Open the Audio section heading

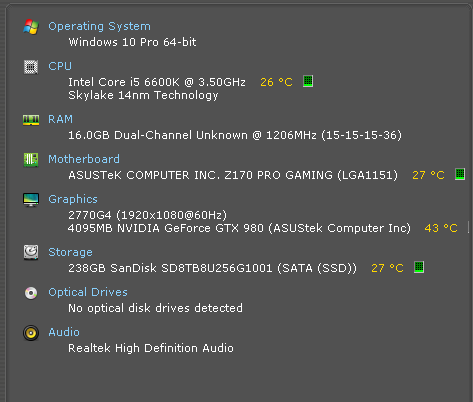pyautogui.click(x=64, y=332)
